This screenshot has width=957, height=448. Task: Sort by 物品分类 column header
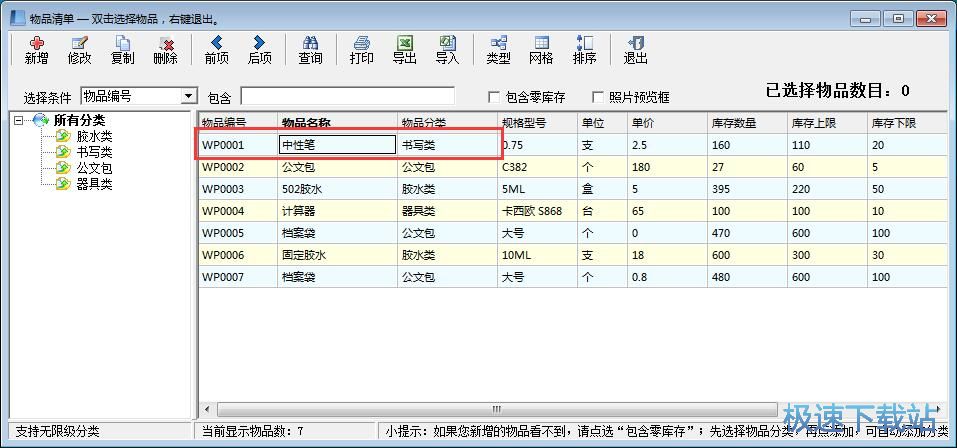[x=447, y=122]
